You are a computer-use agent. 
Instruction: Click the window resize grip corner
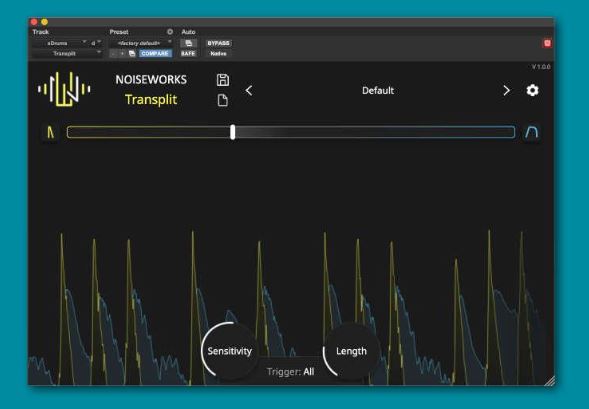click(x=550, y=381)
